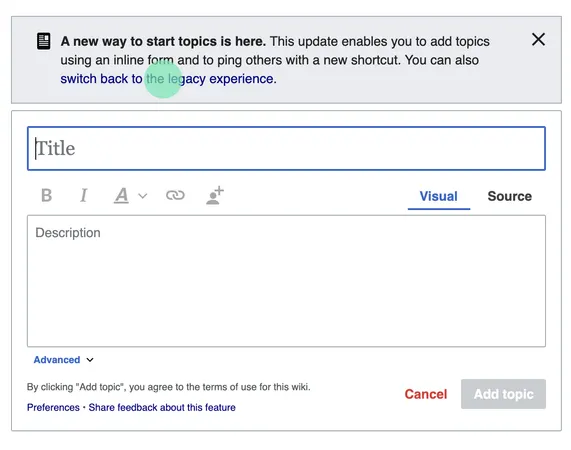Insert a link using chain icon
The width and height of the screenshot is (571, 450).
tap(175, 196)
